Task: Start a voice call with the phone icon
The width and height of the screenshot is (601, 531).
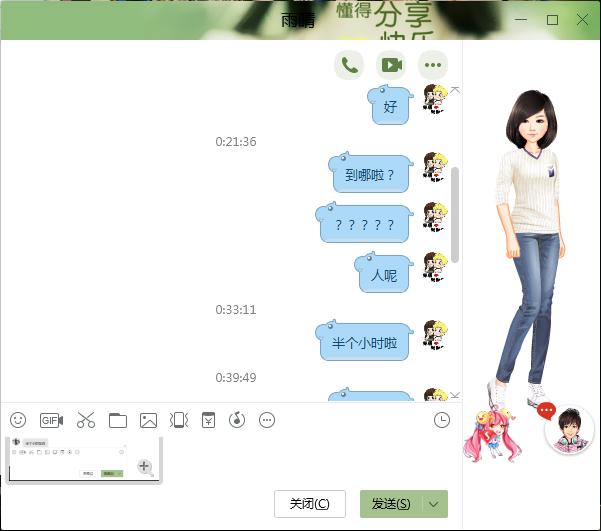Action: coord(349,65)
